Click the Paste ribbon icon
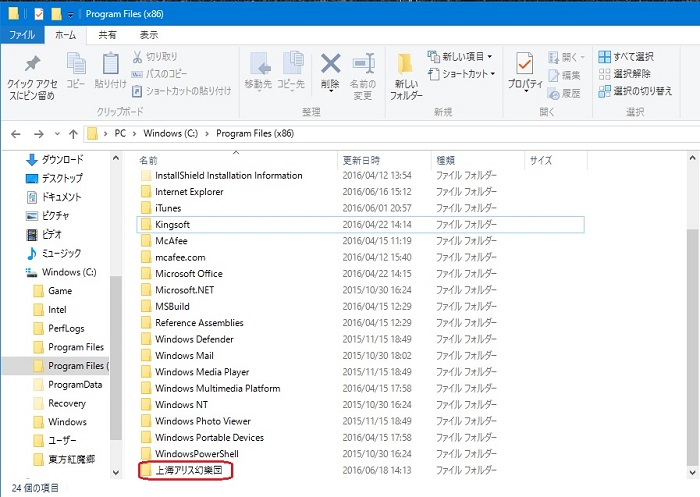The image size is (700, 497). click(110, 71)
